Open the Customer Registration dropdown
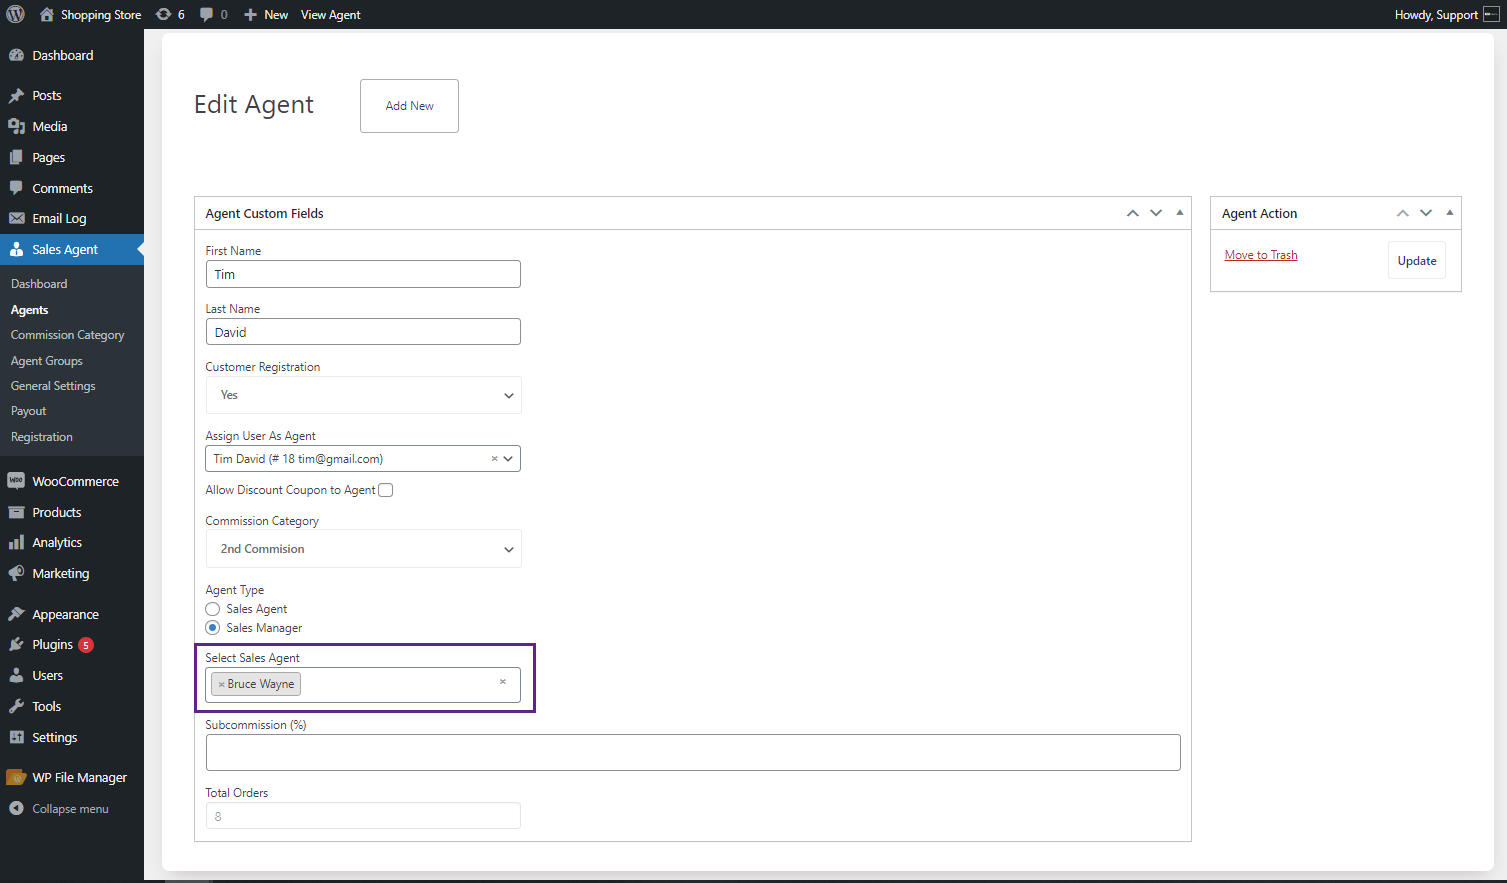Image resolution: width=1507 pixels, height=883 pixels. [364, 395]
